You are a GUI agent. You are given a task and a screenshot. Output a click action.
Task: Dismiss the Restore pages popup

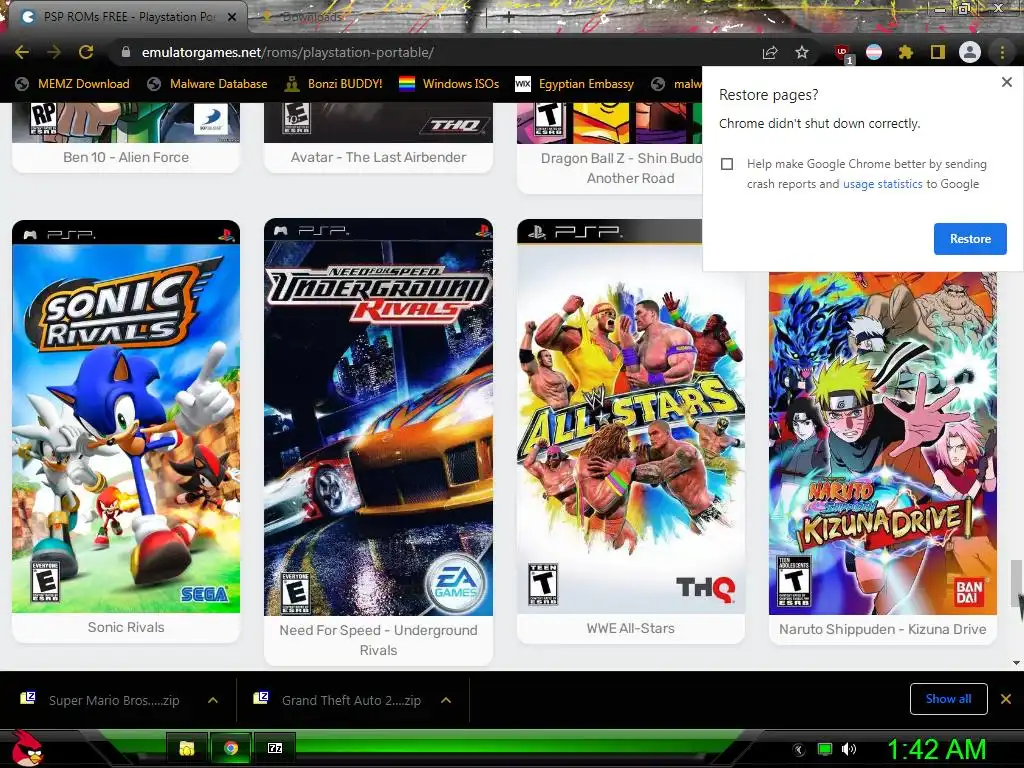point(1006,82)
